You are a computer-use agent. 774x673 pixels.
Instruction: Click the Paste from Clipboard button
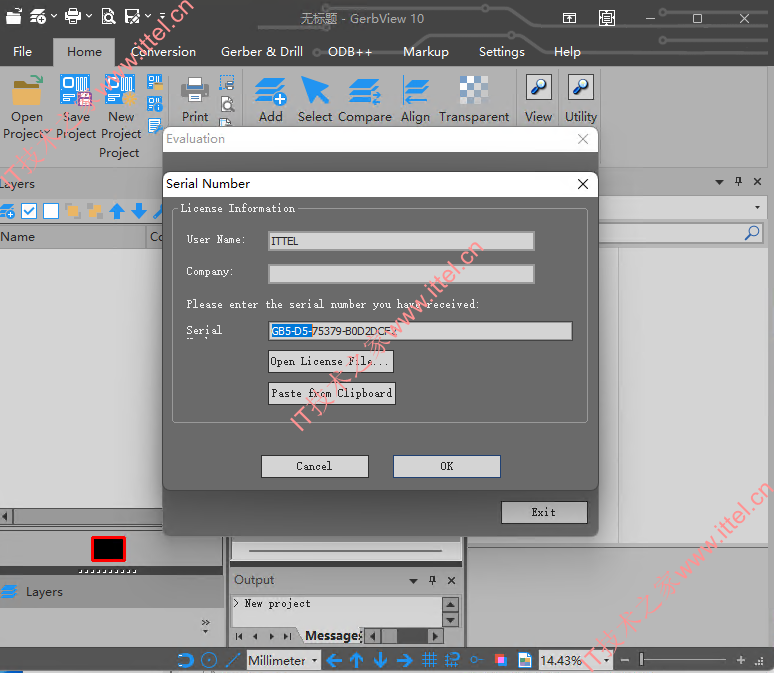point(332,394)
